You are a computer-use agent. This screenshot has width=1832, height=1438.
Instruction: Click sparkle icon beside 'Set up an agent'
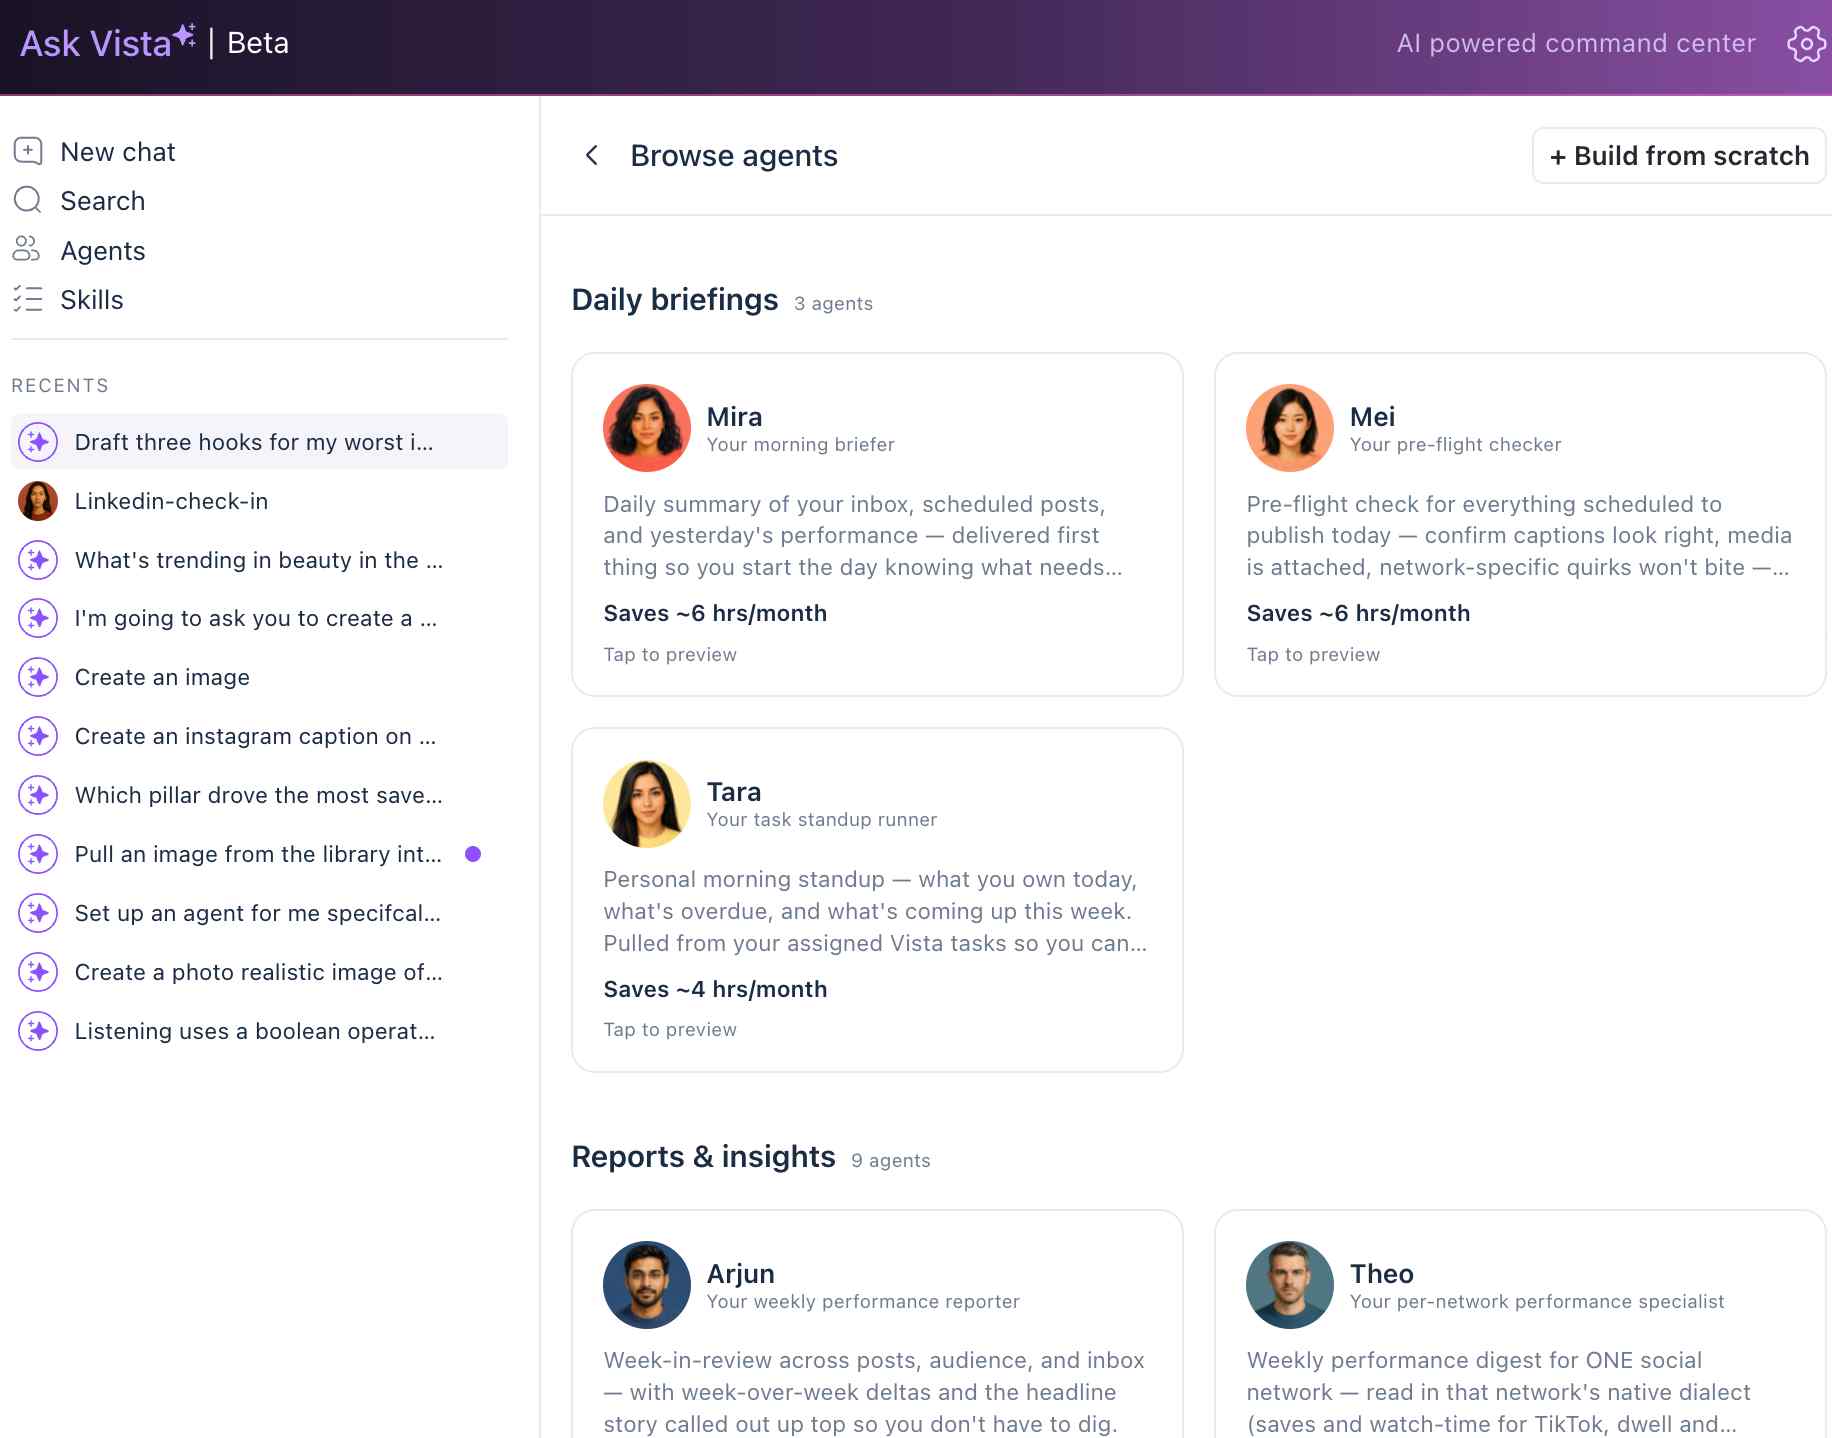[x=38, y=913]
